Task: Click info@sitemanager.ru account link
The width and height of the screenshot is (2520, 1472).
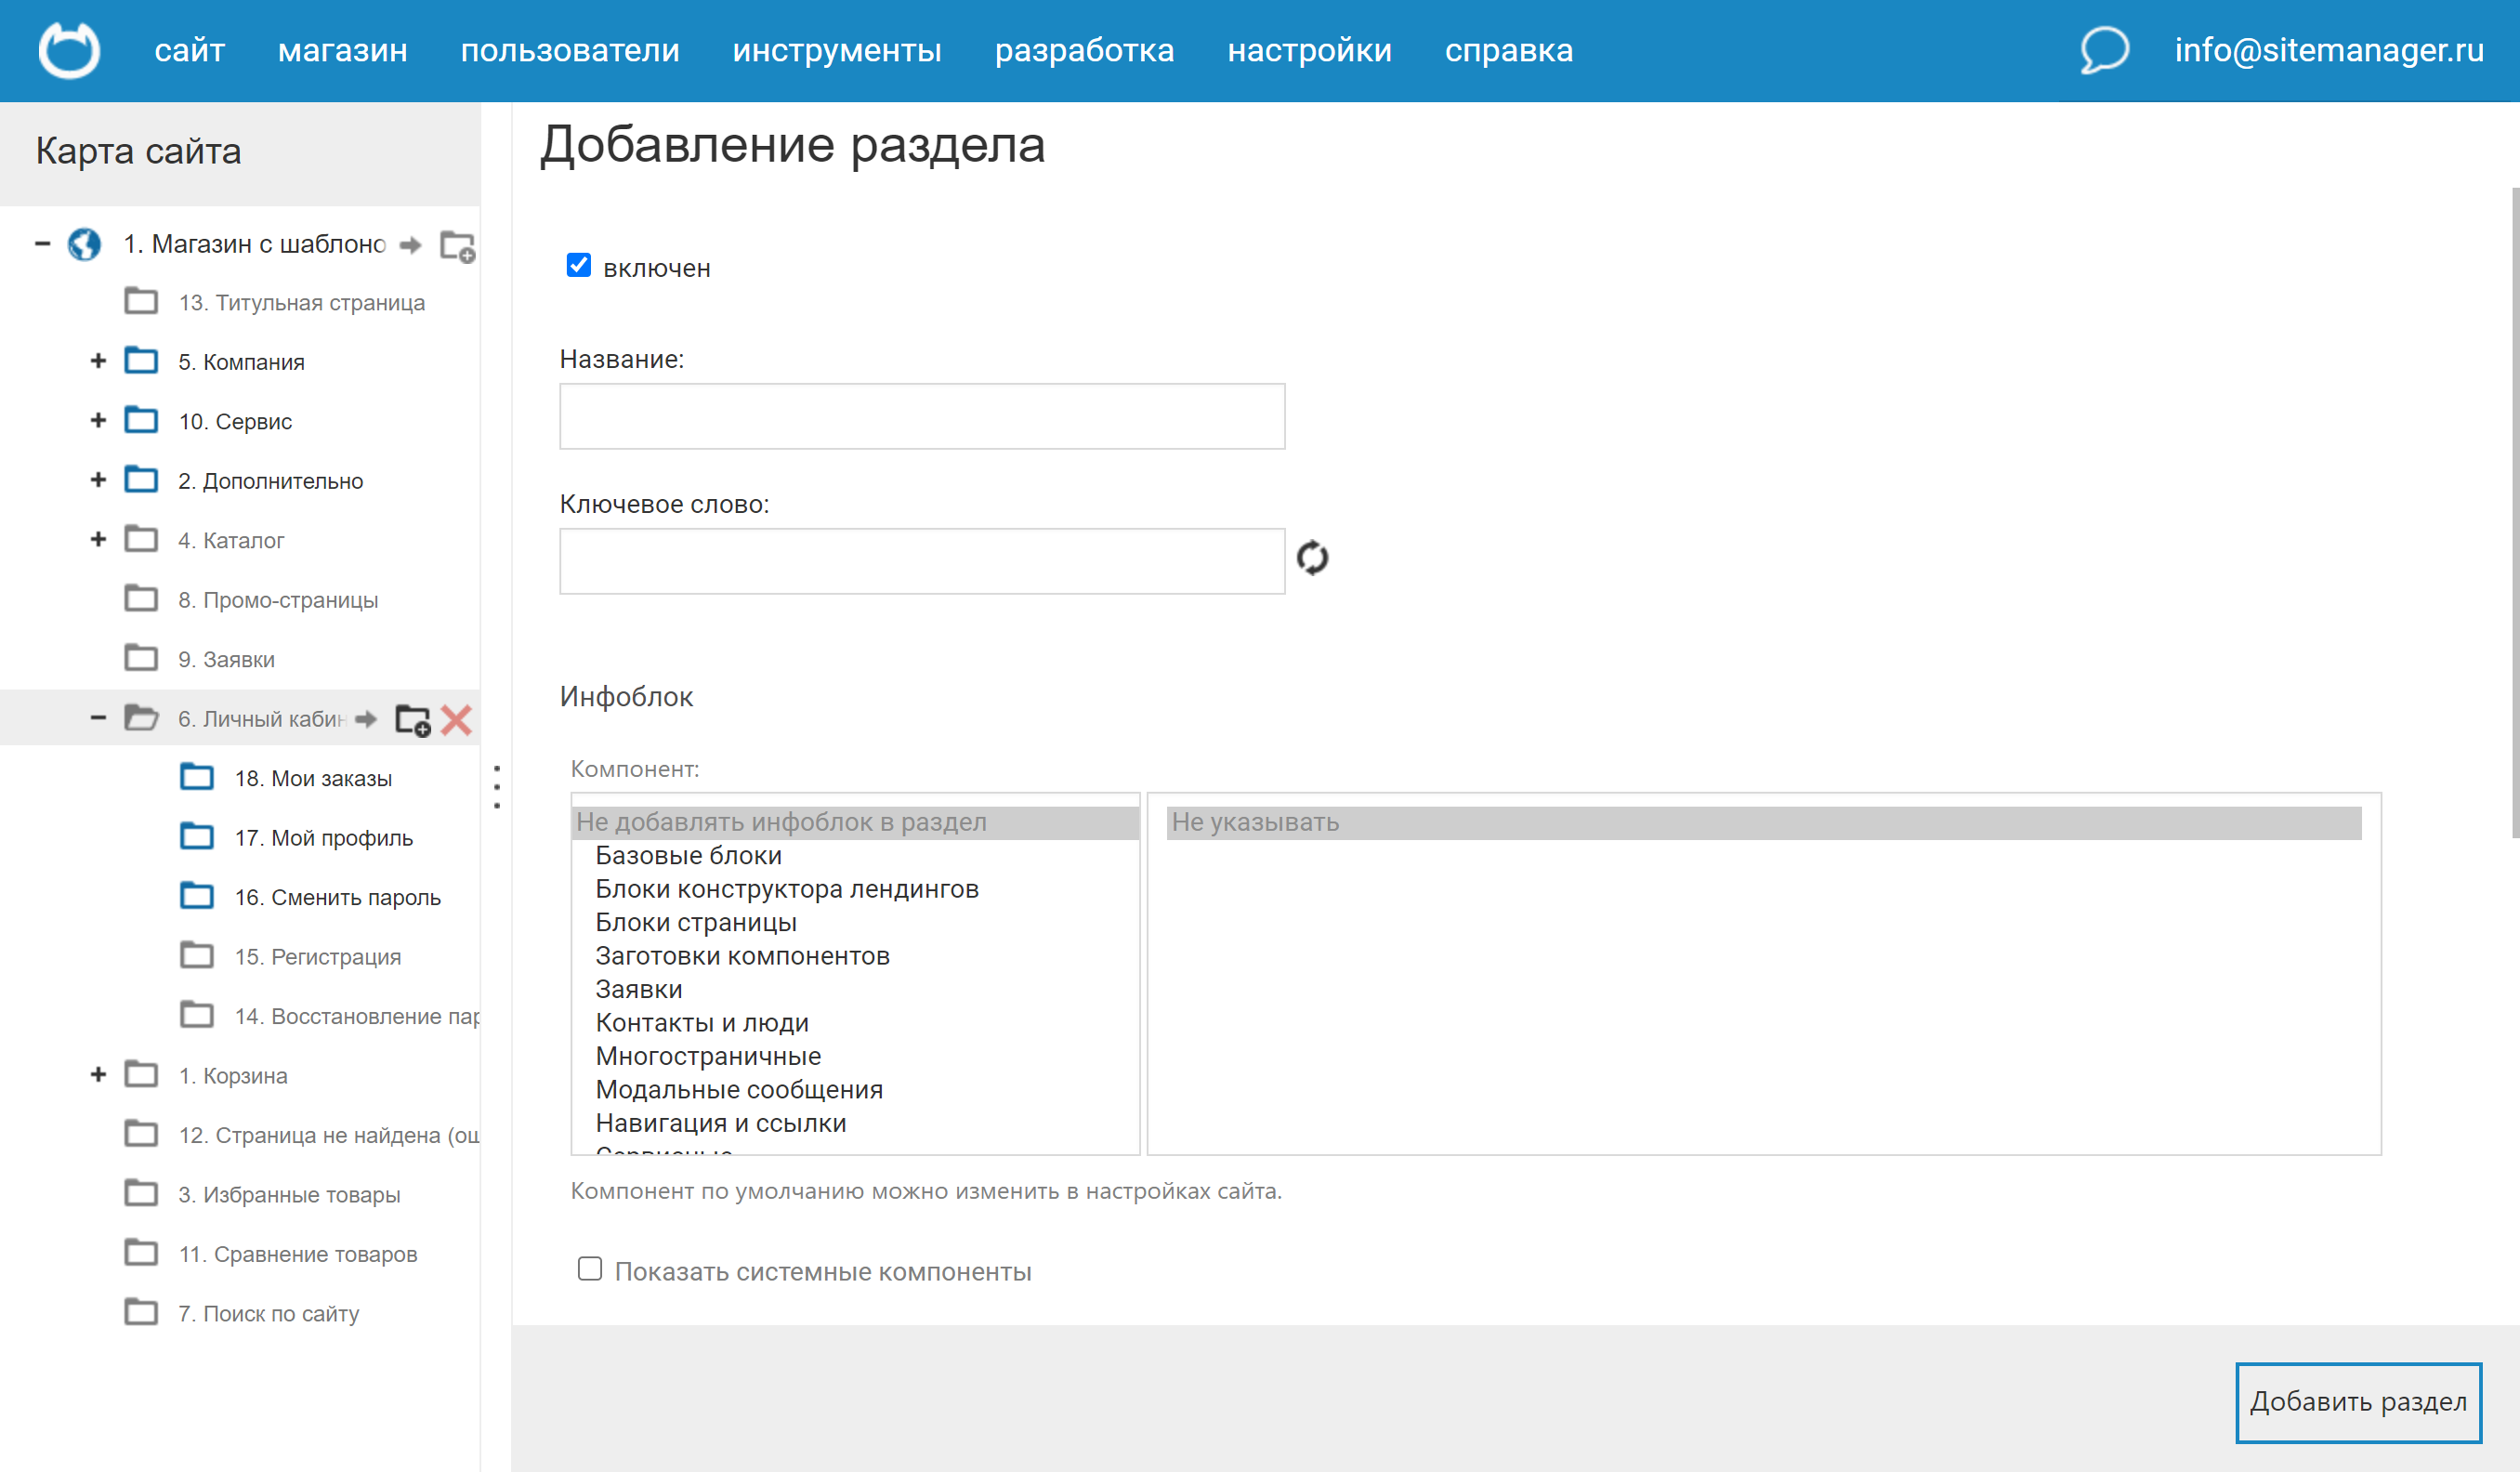Action: tap(2328, 50)
